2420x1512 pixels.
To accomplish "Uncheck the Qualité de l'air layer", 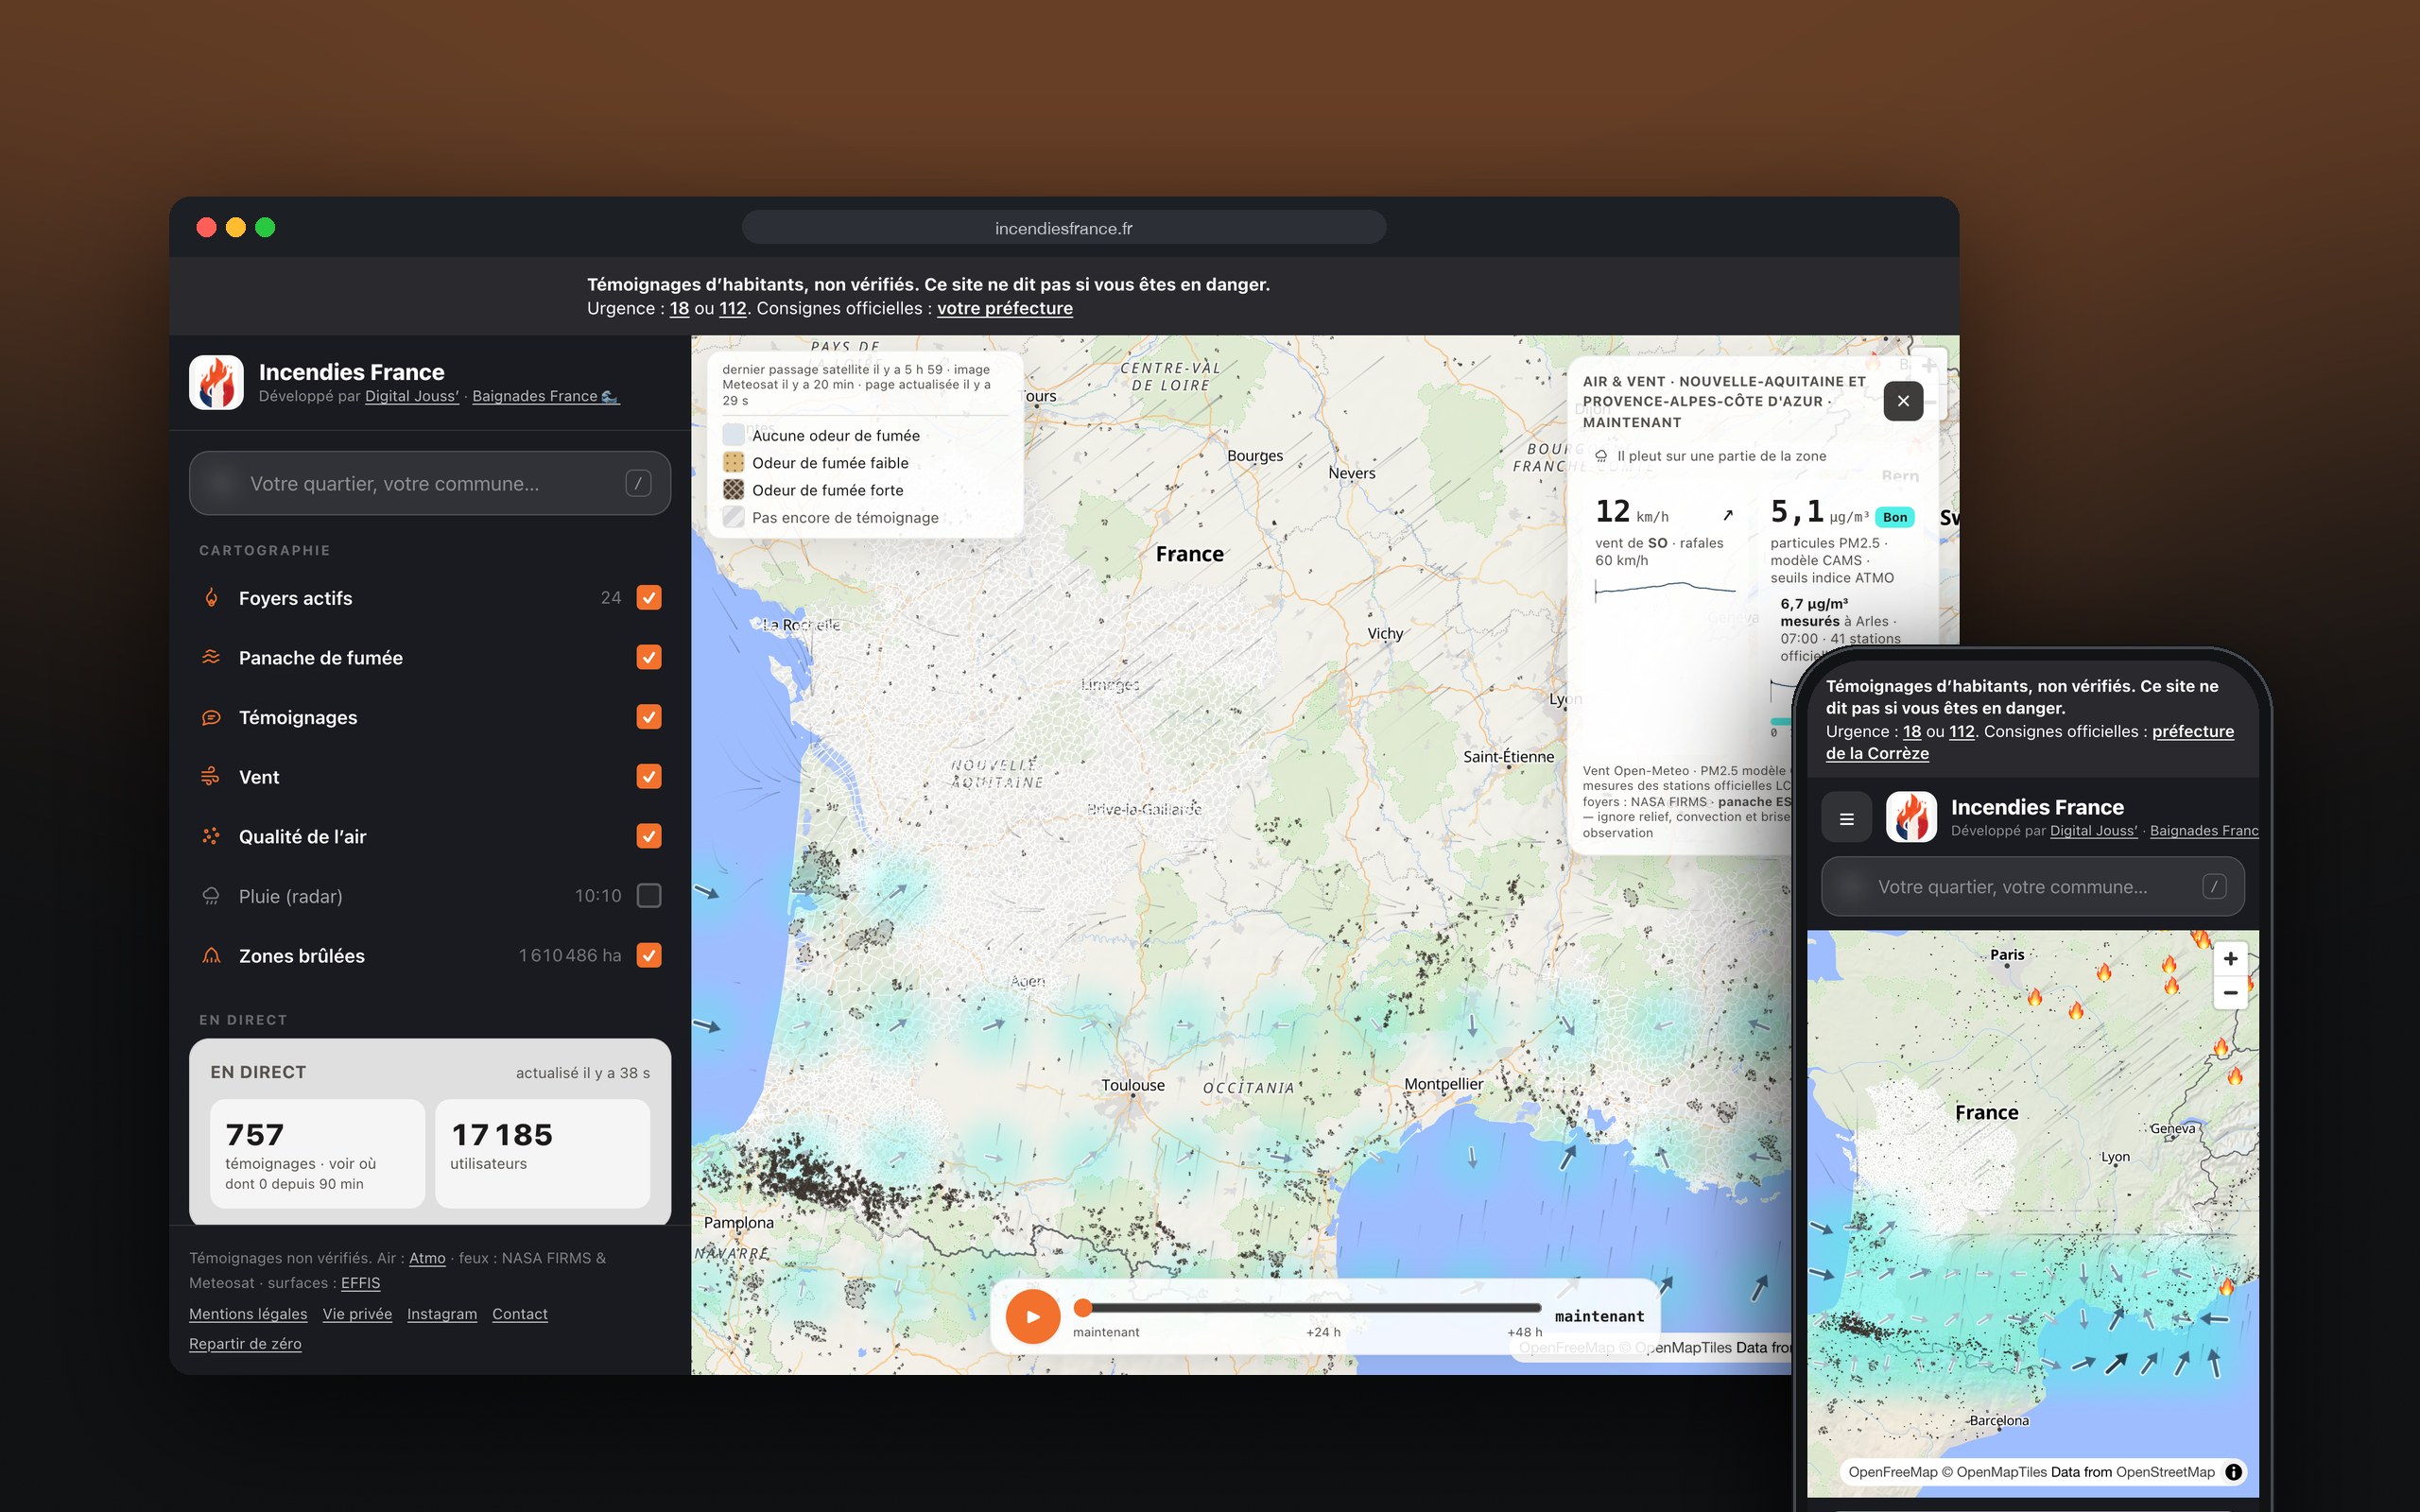I will [649, 836].
